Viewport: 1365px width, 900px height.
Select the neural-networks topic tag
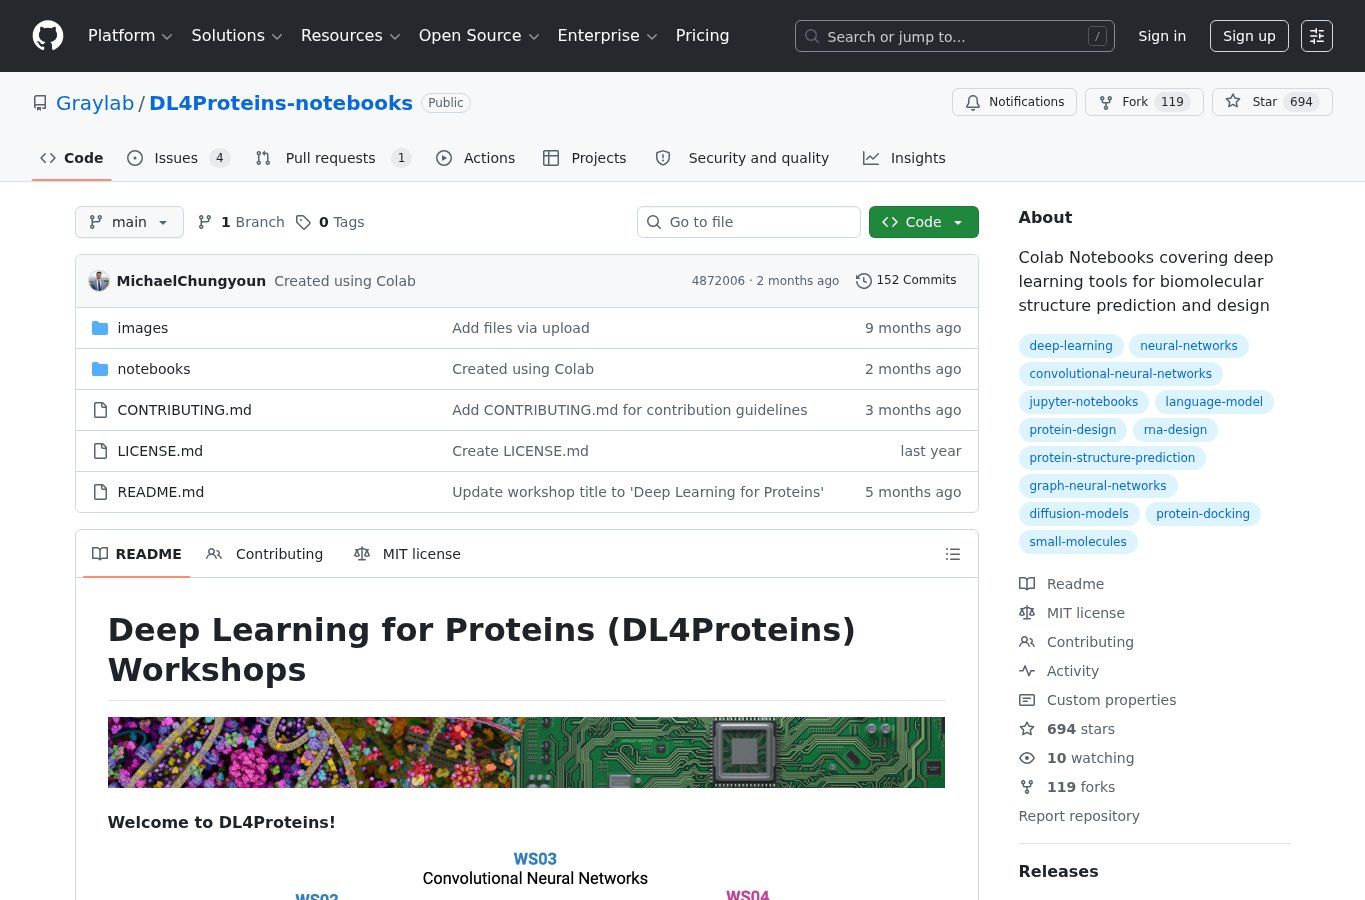pos(1189,346)
